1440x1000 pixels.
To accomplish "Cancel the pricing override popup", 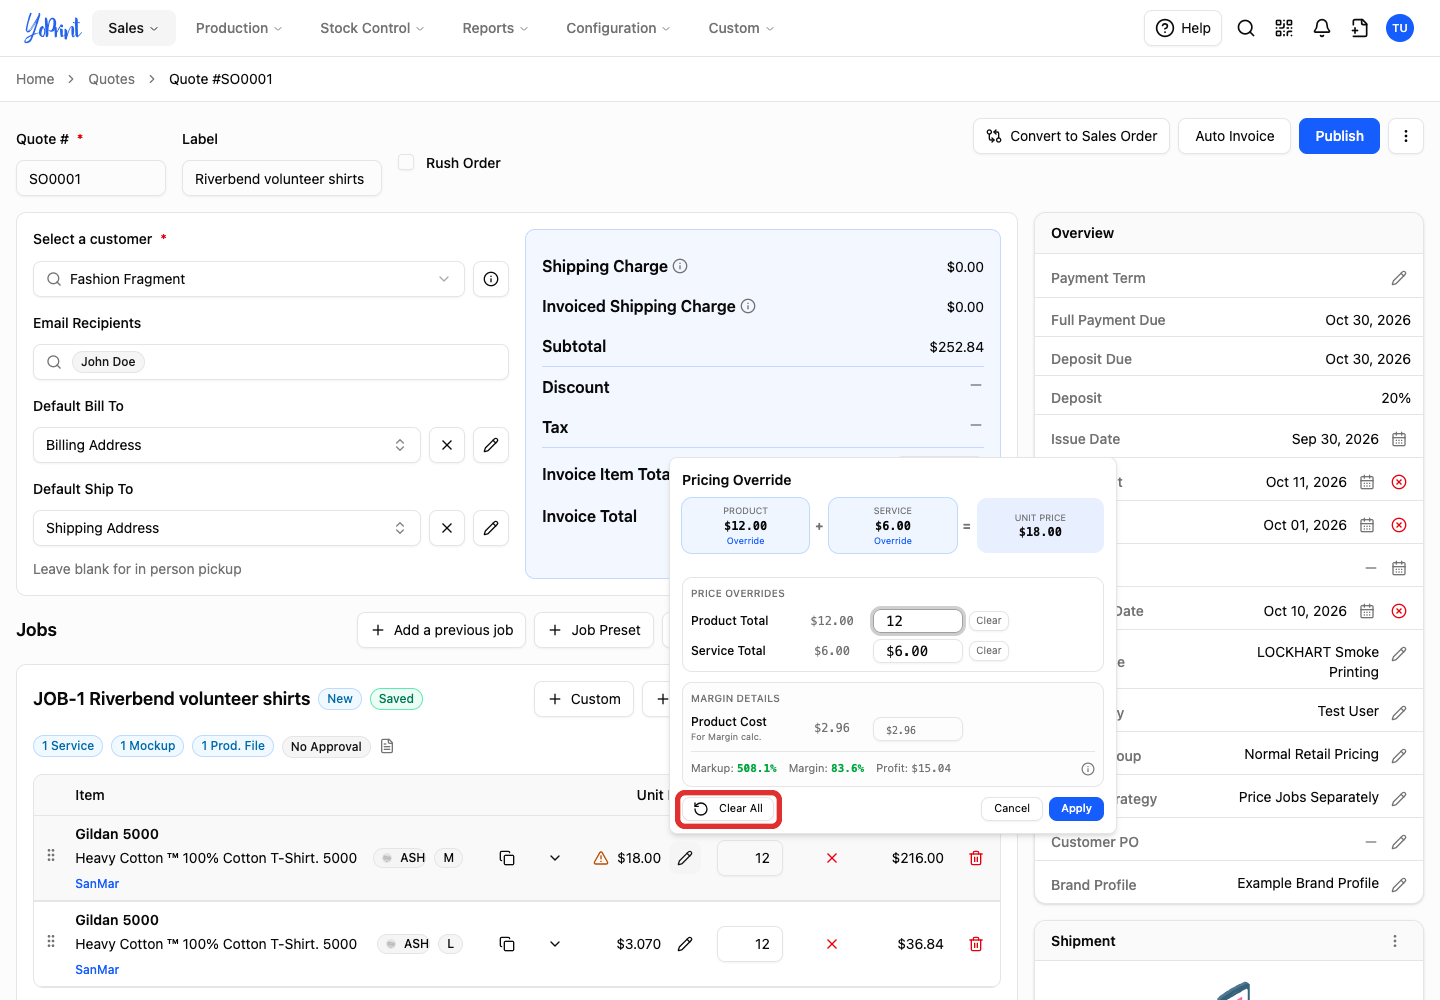I will [1012, 808].
